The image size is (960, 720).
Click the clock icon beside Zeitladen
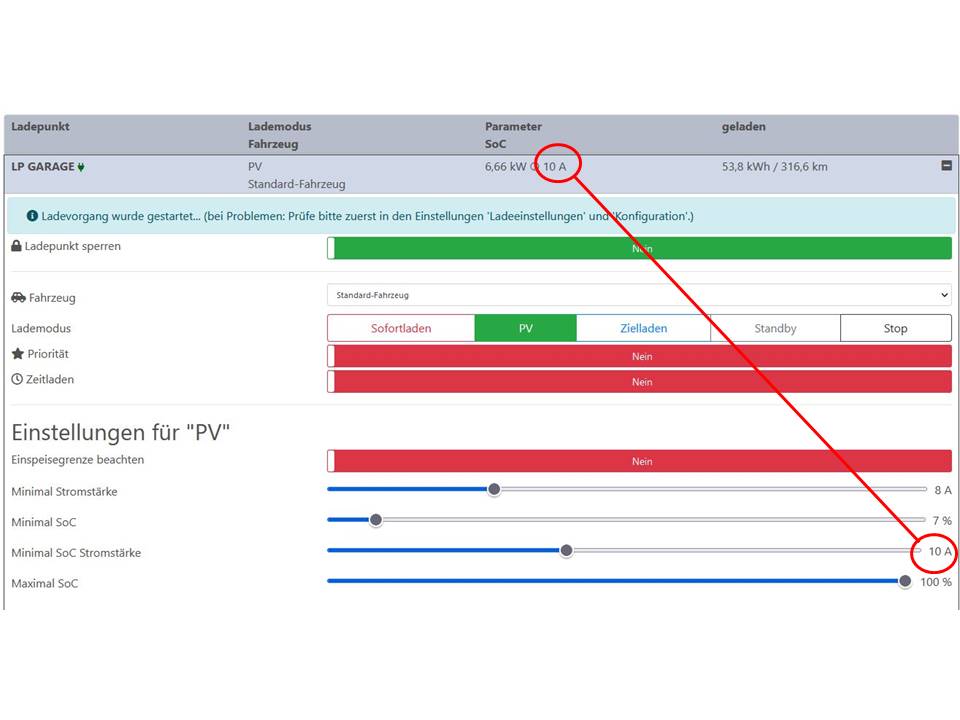coord(17,380)
